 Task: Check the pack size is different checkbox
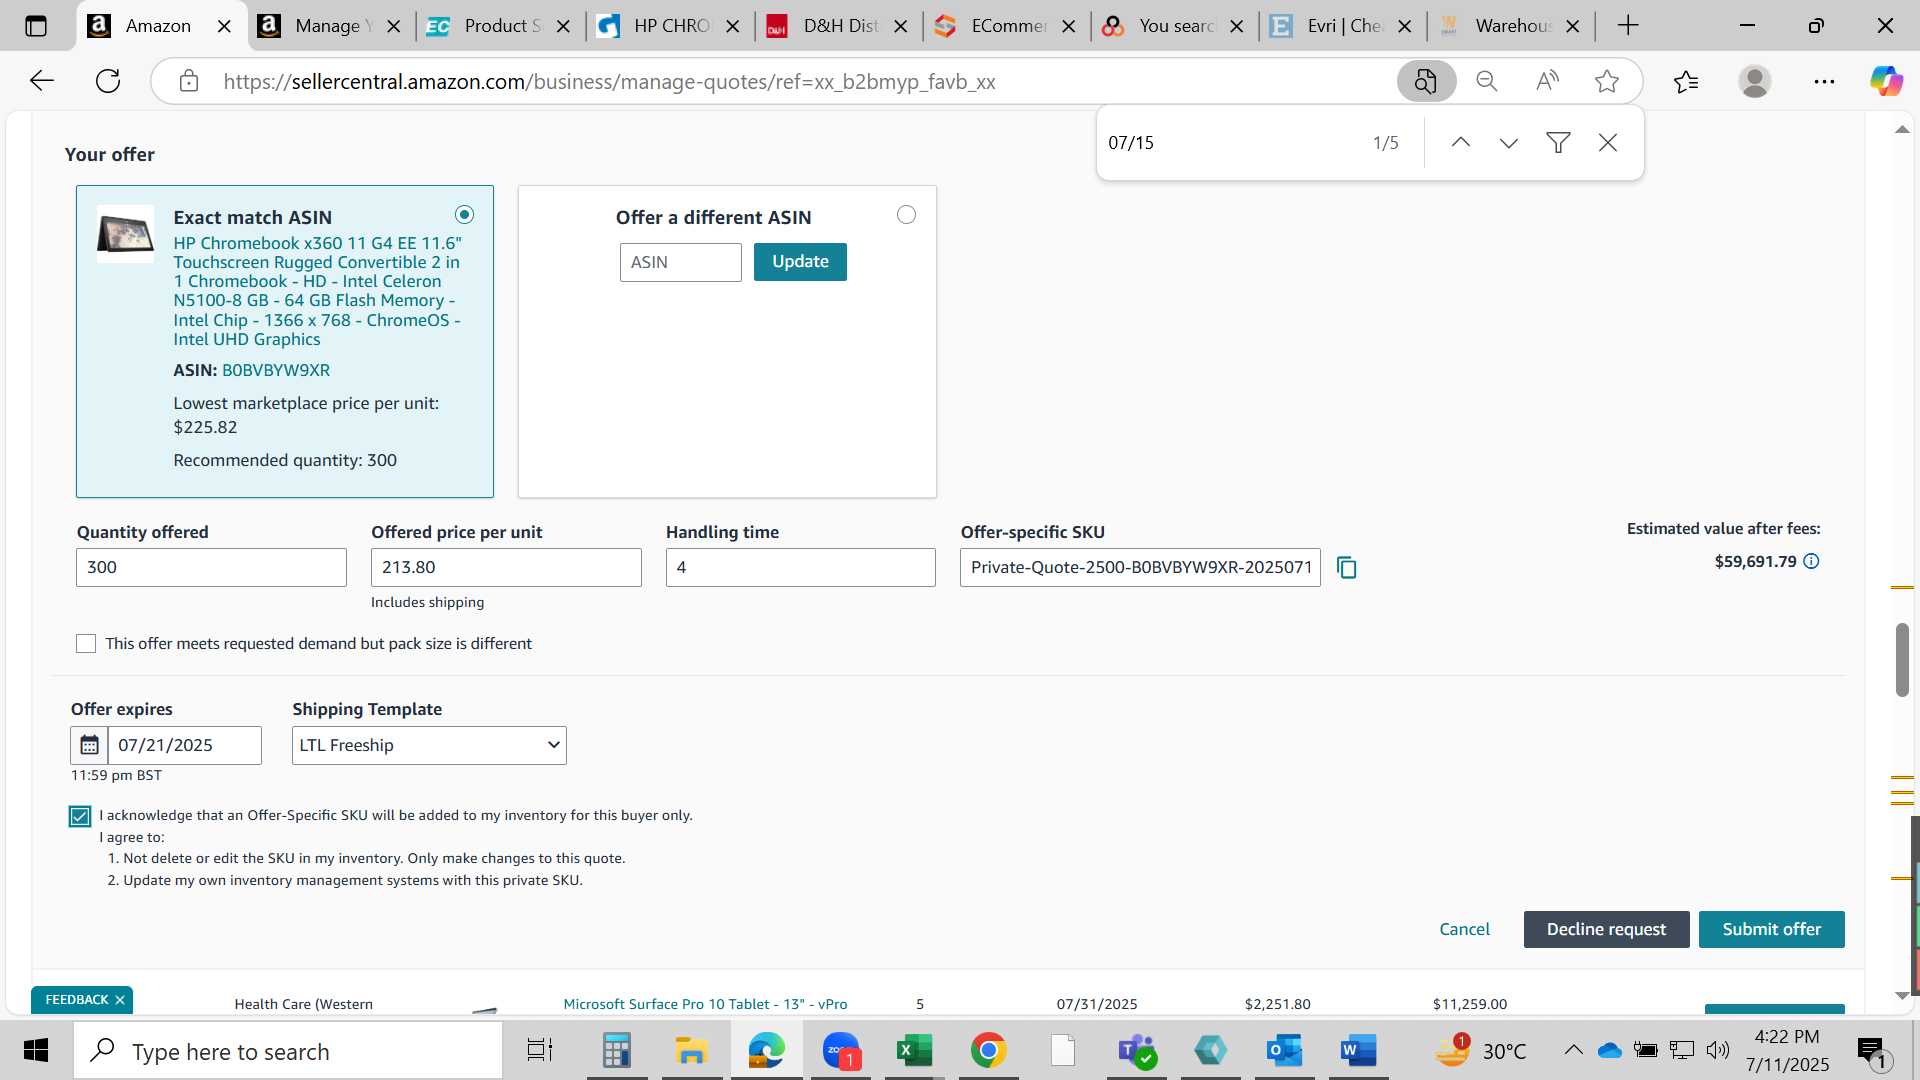86,644
